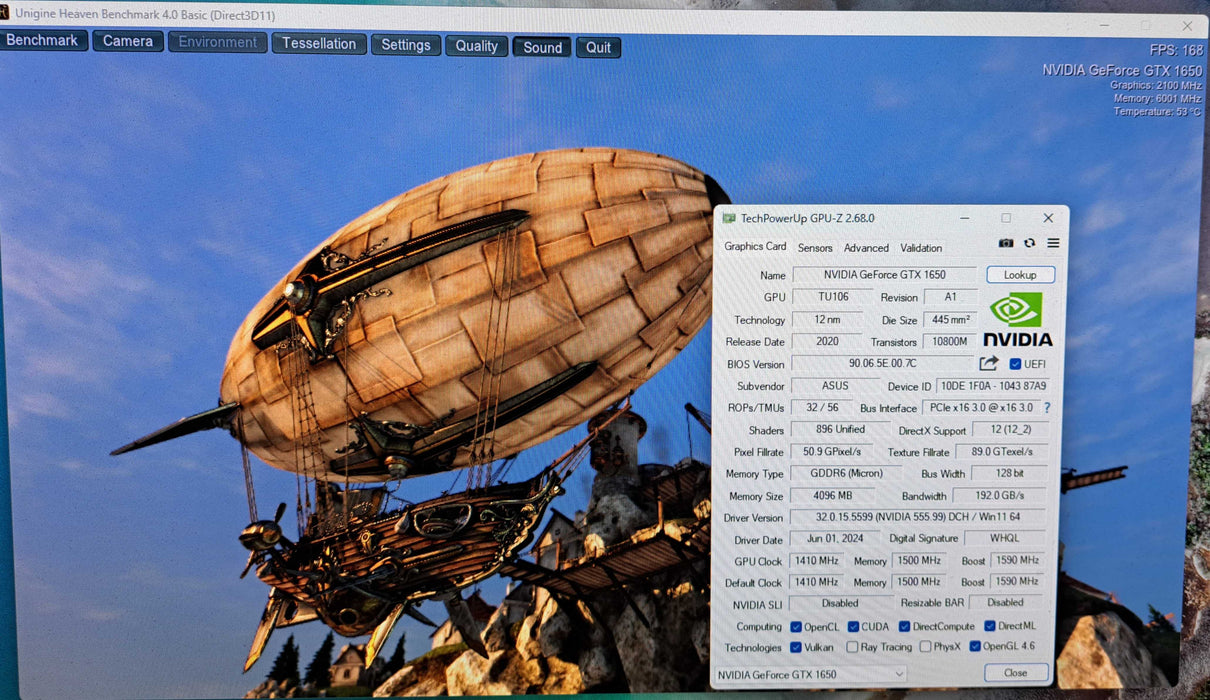Click the Transistors value 10800M

pyautogui.click(x=950, y=342)
